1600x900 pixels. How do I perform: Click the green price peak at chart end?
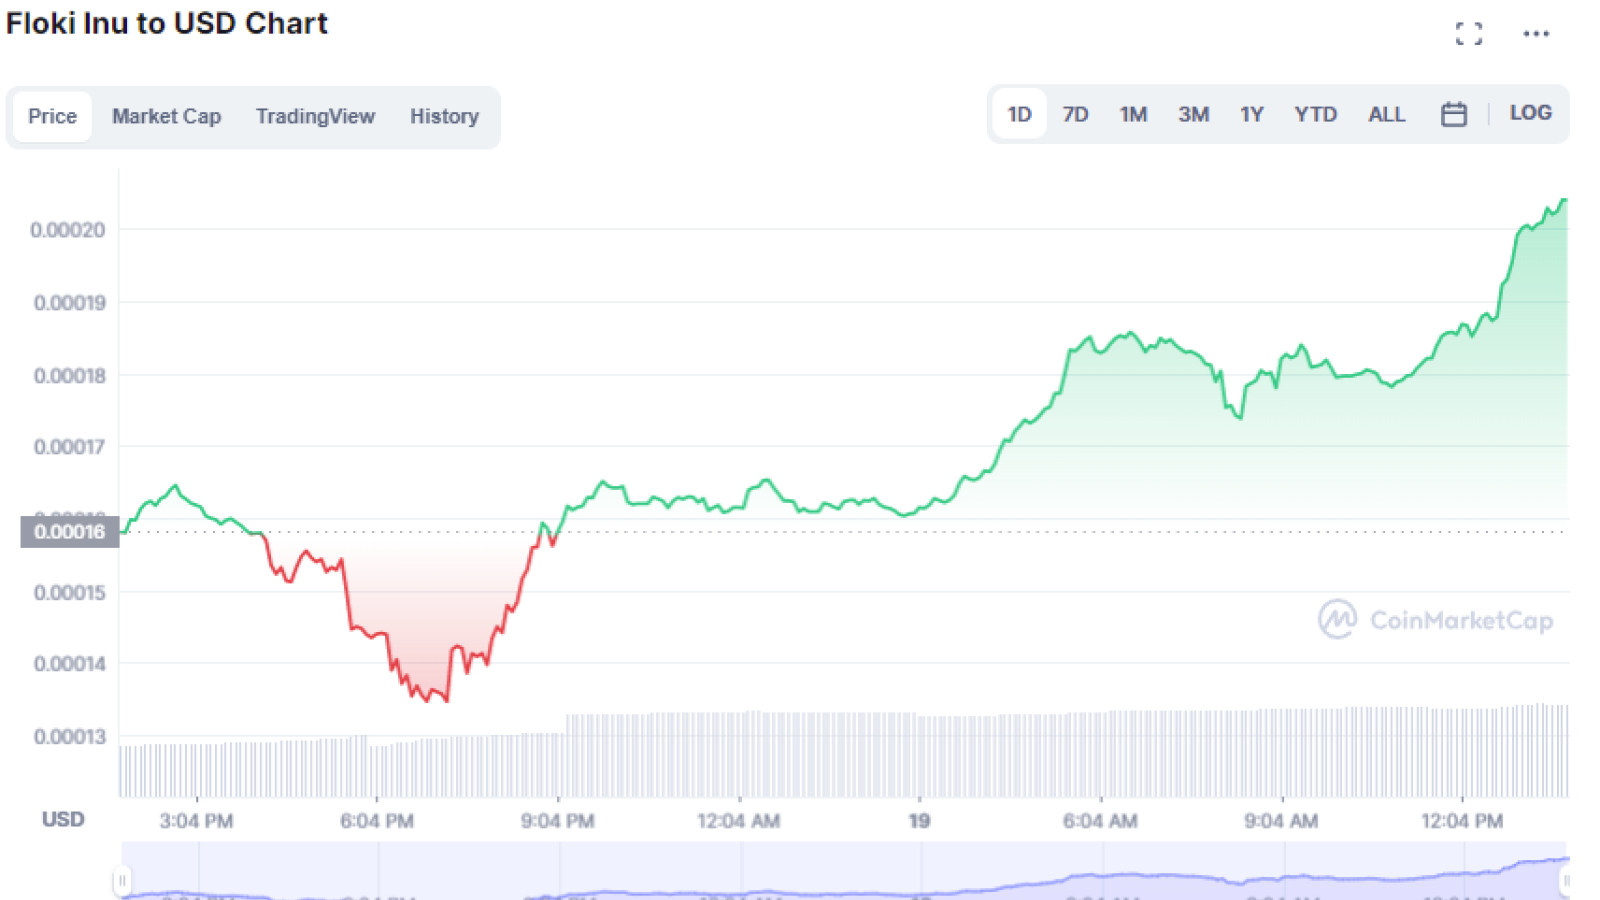tap(1564, 200)
